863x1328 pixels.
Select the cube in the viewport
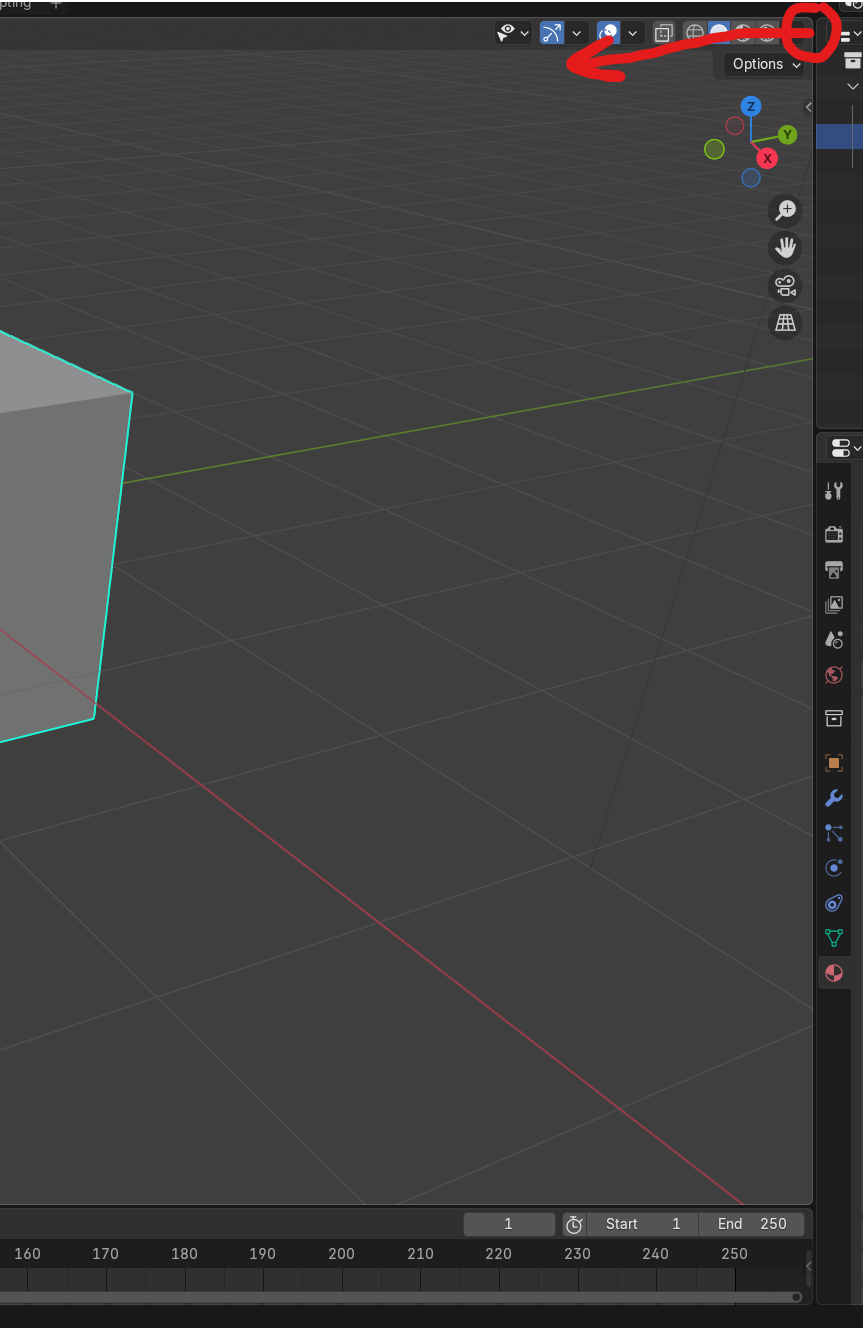pyautogui.click(x=55, y=550)
